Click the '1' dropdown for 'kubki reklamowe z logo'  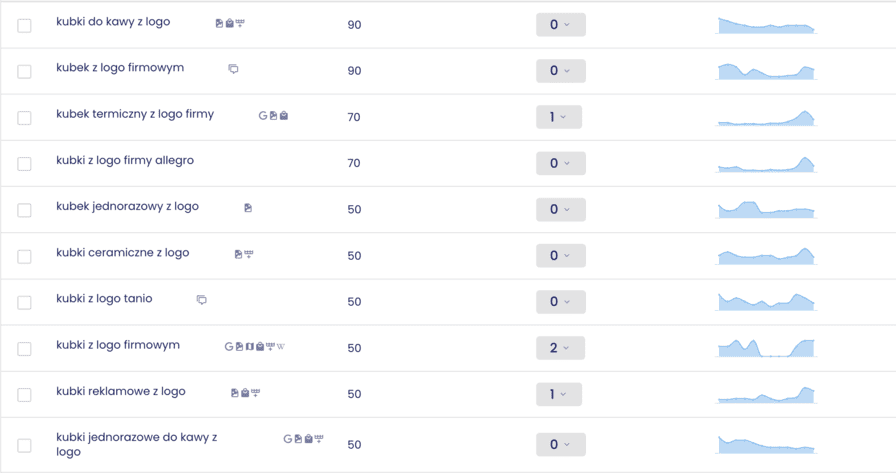[x=558, y=394]
